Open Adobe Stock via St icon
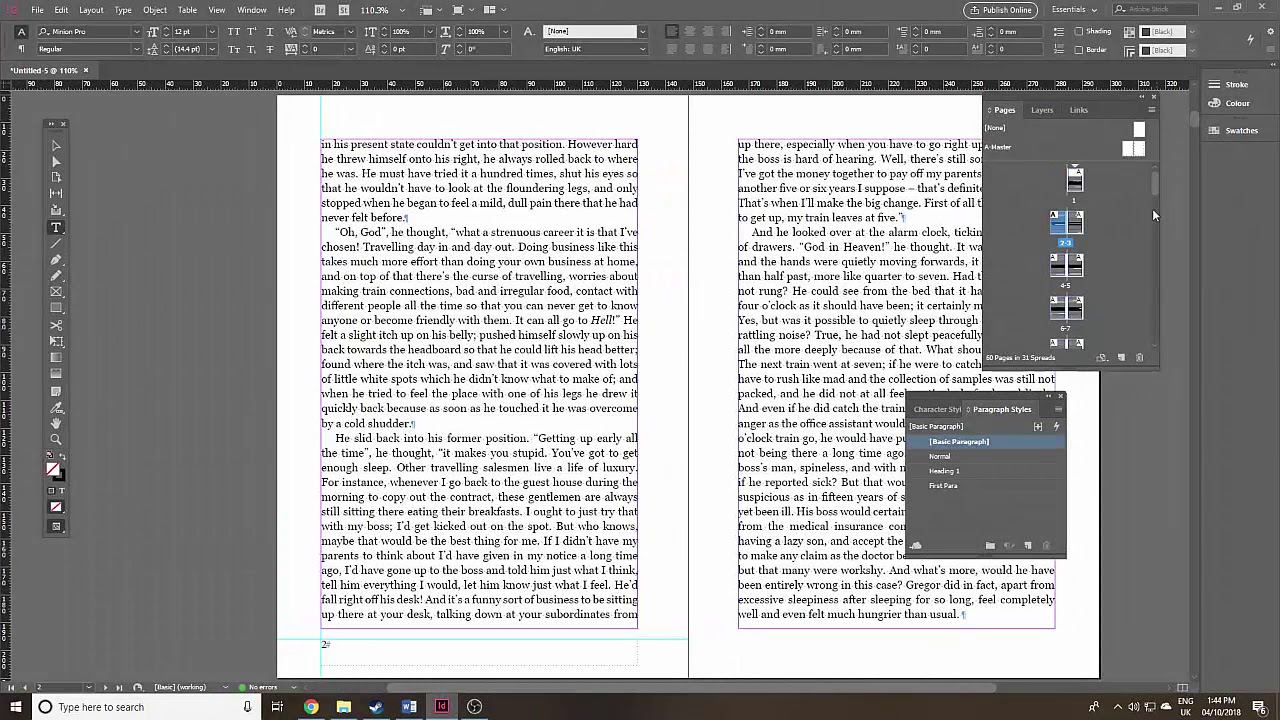Image resolution: width=1280 pixels, height=720 pixels. point(342,10)
